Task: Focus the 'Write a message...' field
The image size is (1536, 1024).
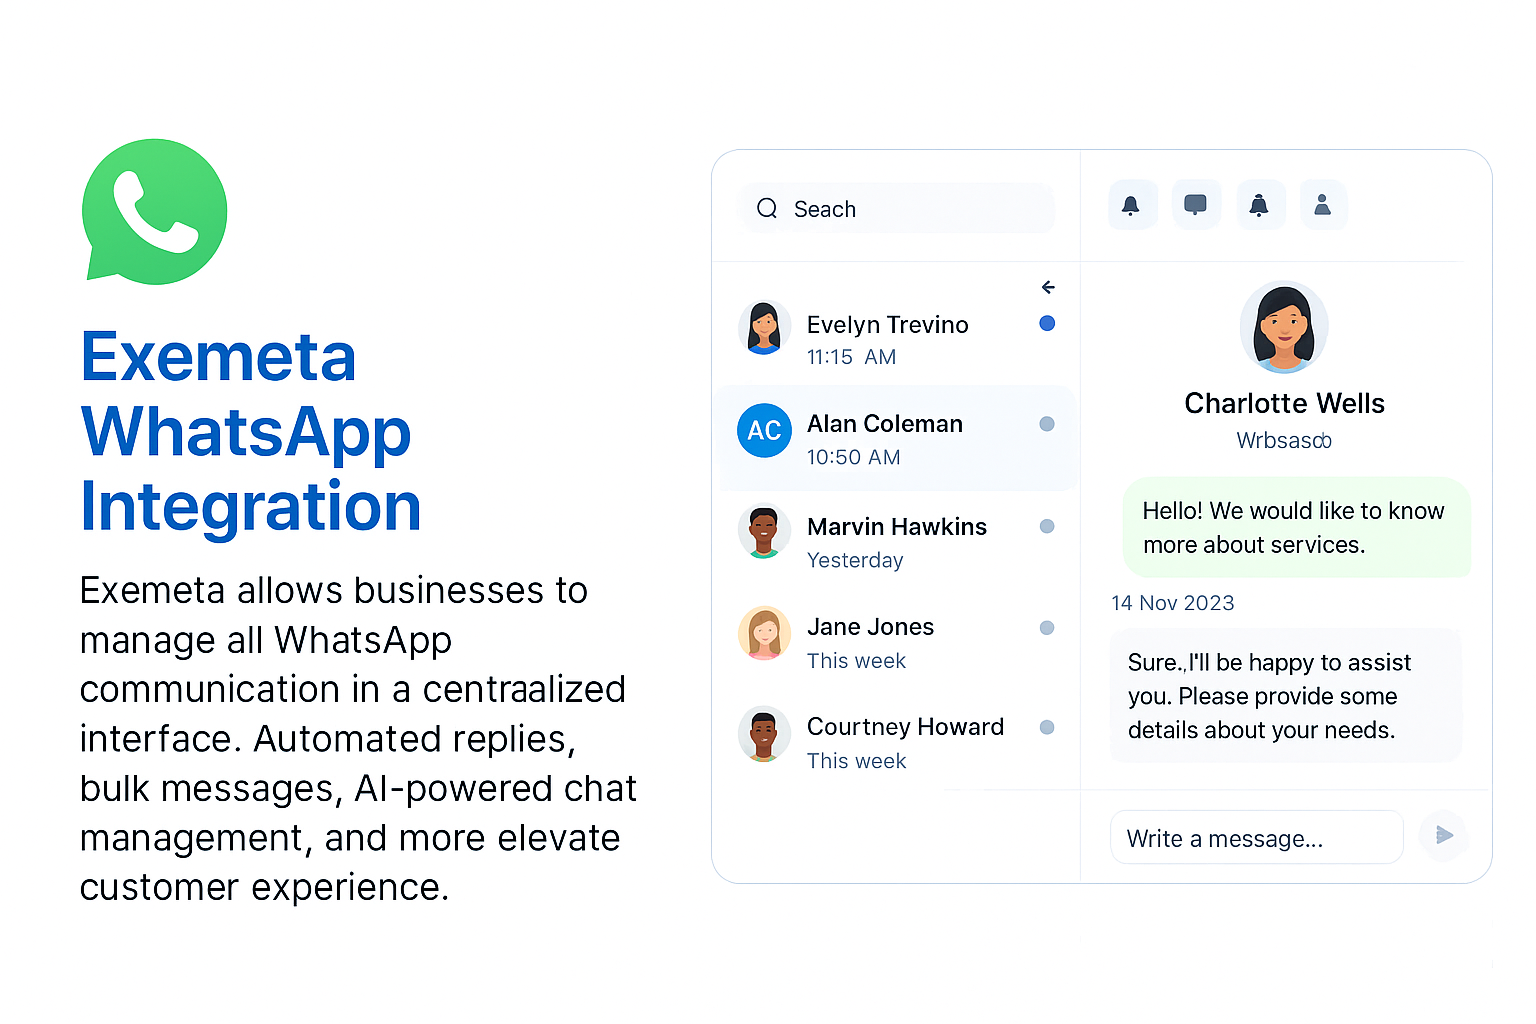Action: click(1256, 837)
